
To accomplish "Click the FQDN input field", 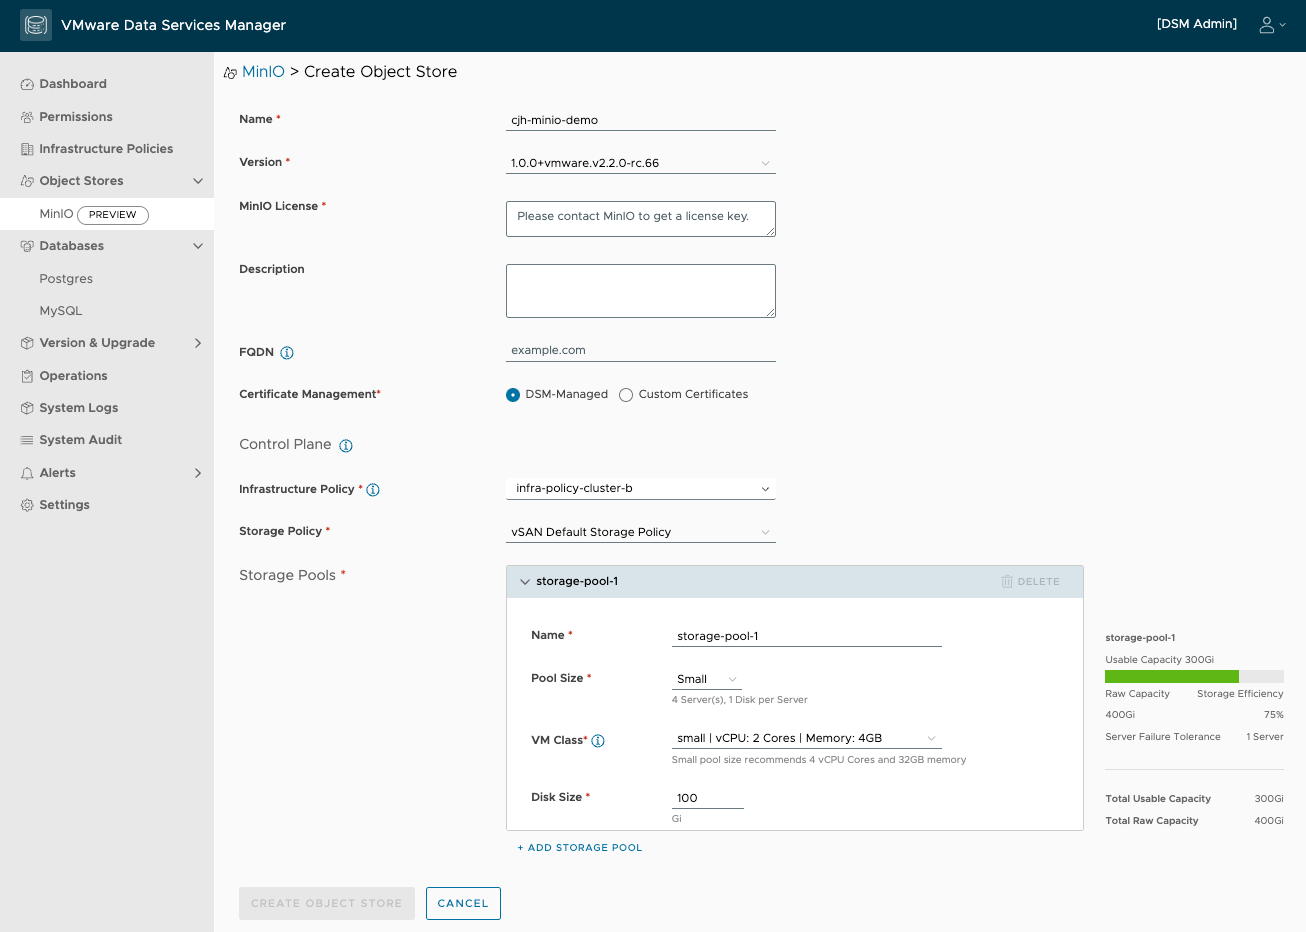I will 641,350.
